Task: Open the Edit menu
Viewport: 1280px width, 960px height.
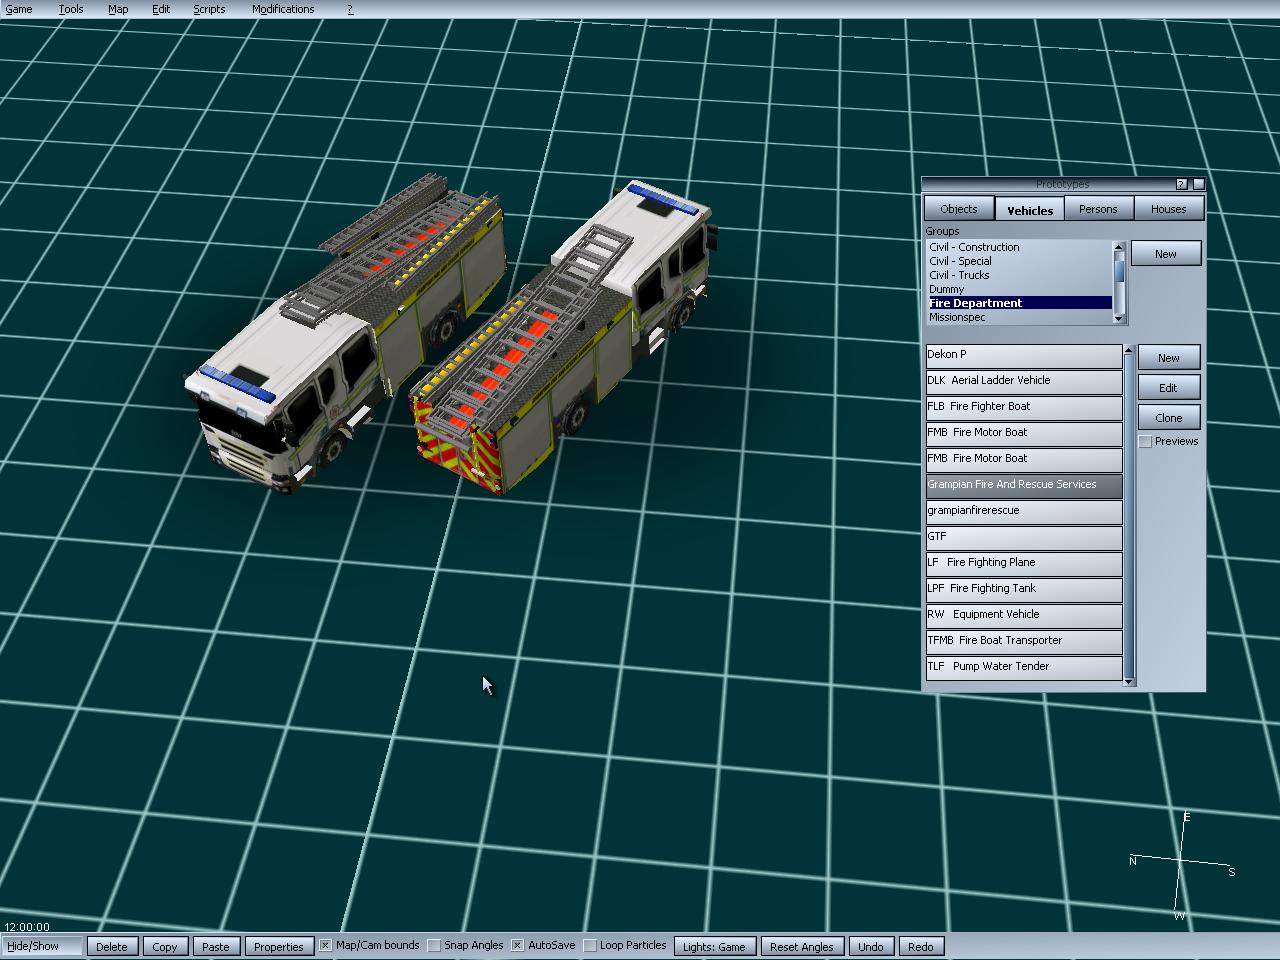Action: point(161,9)
